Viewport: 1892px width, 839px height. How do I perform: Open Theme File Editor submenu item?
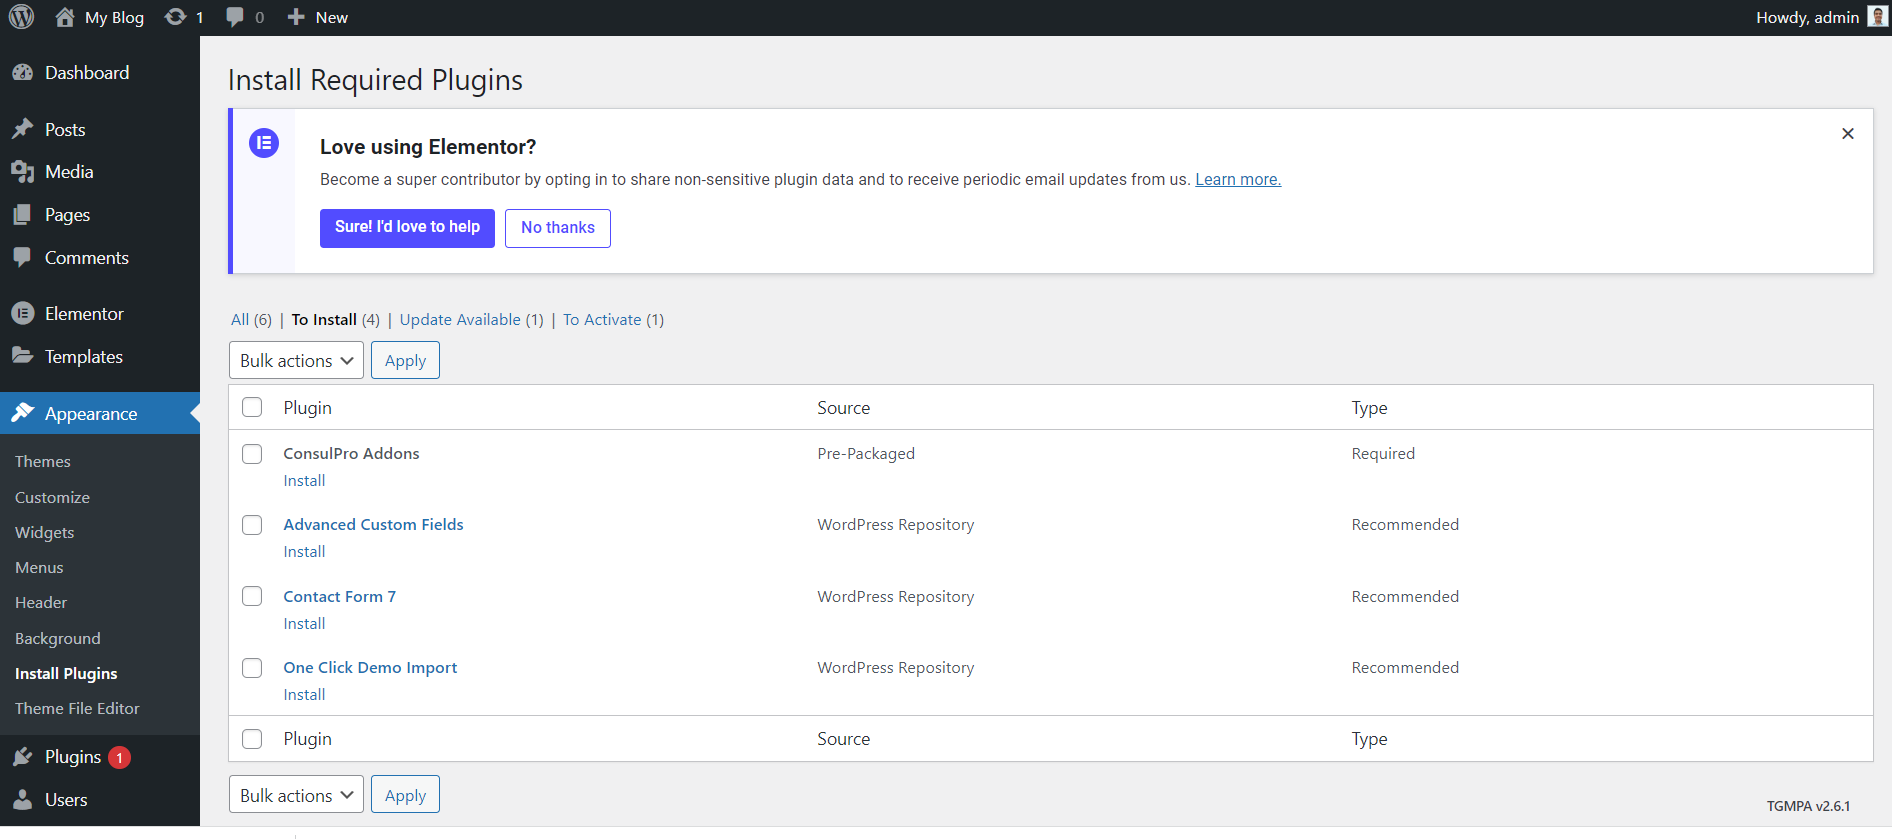click(77, 709)
